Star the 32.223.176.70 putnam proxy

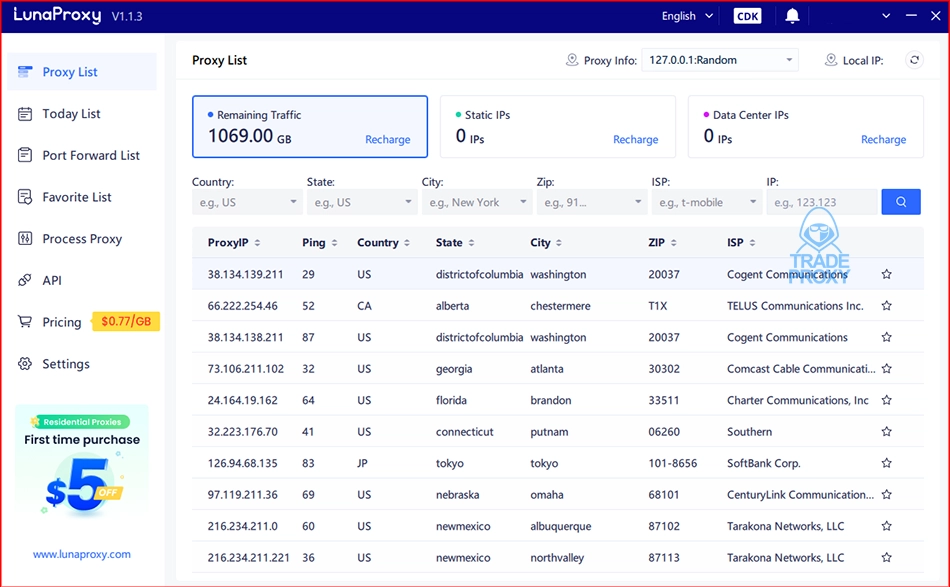[x=886, y=432]
